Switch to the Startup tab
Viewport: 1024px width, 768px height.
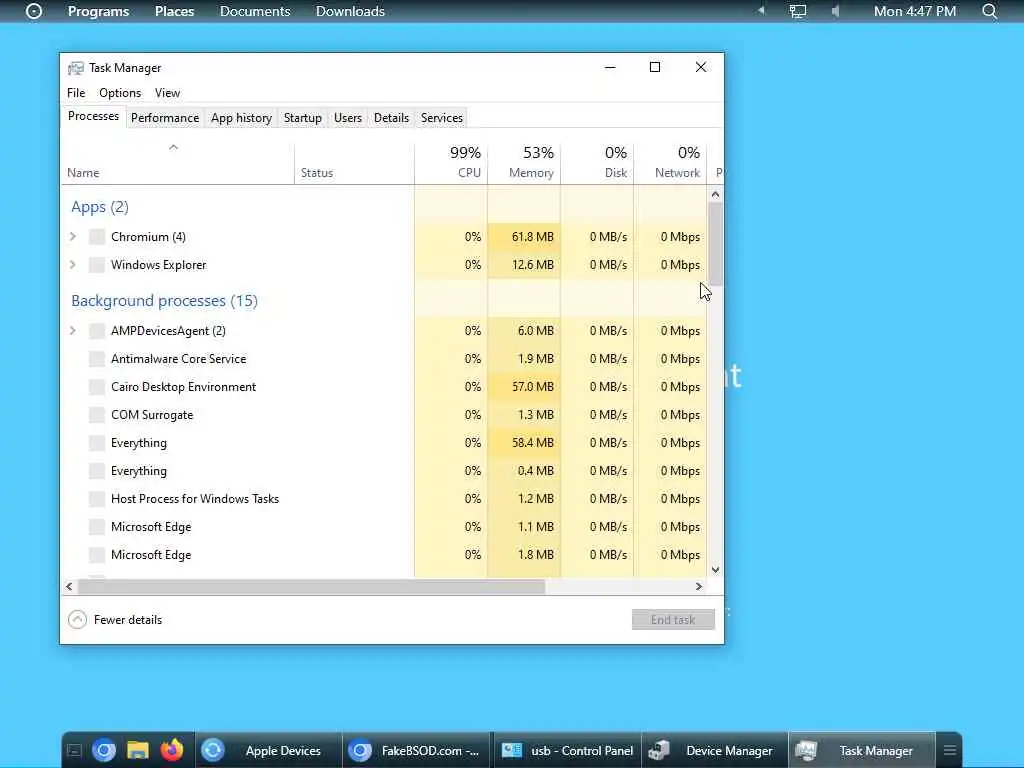click(x=302, y=118)
